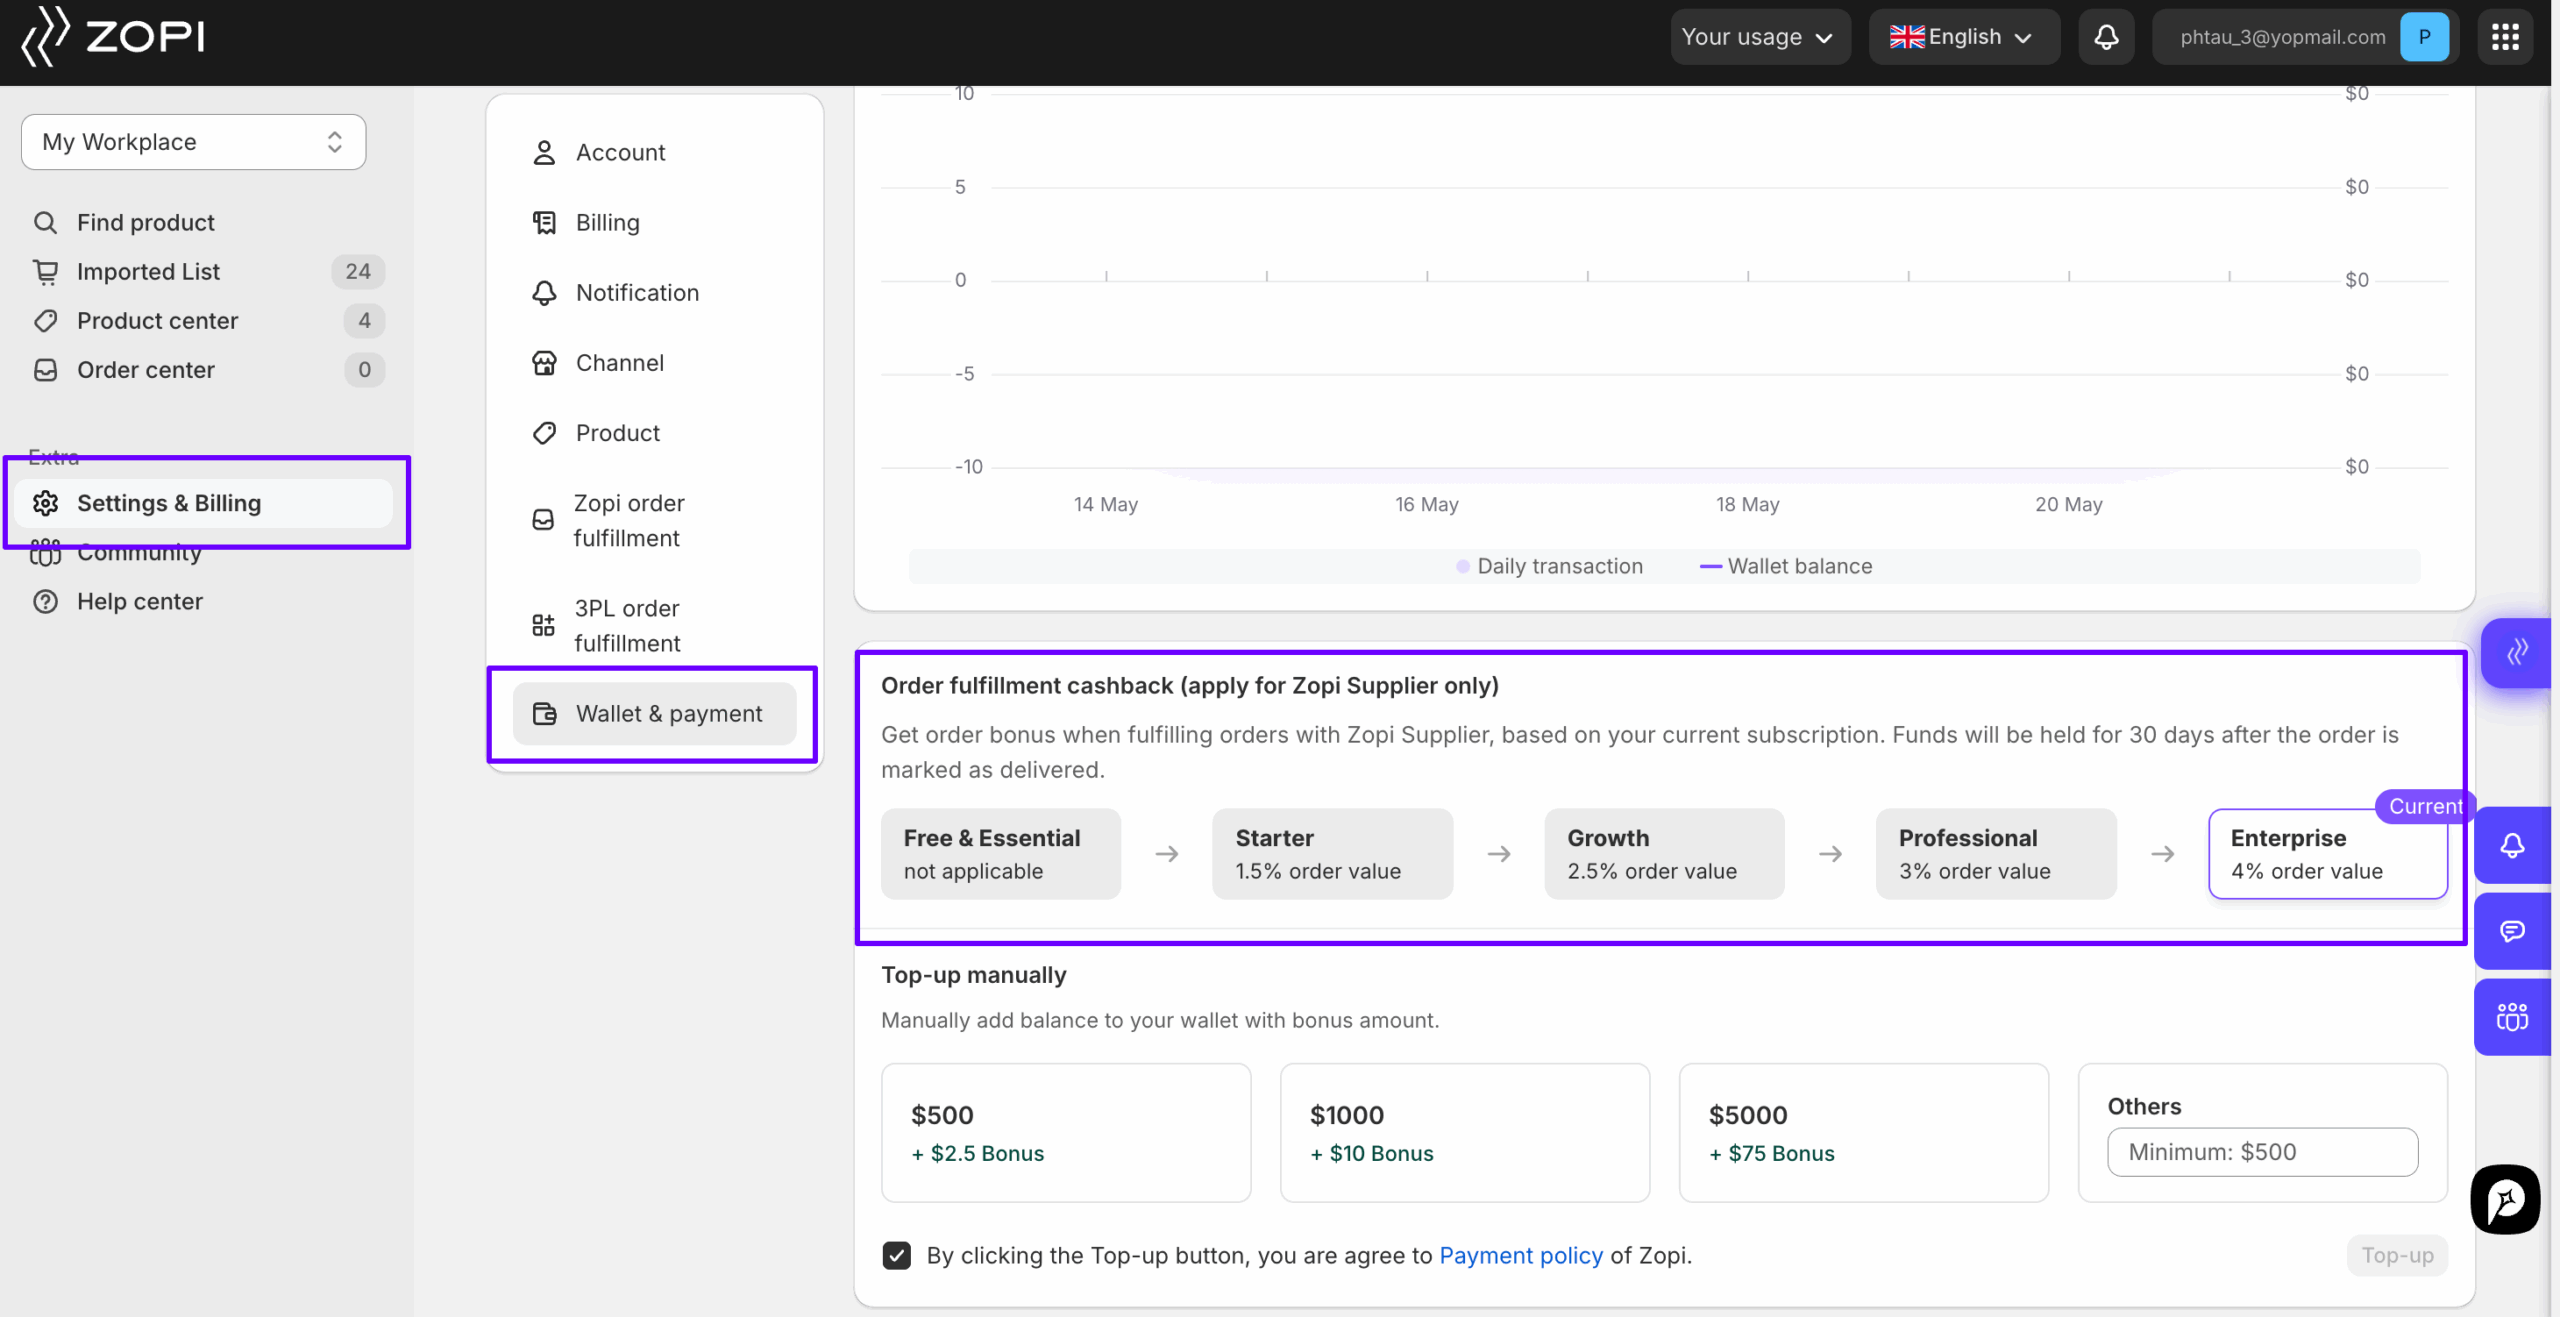Select the Wallet & payment tab
Screen dimensions: 2560x1317
click(x=654, y=714)
